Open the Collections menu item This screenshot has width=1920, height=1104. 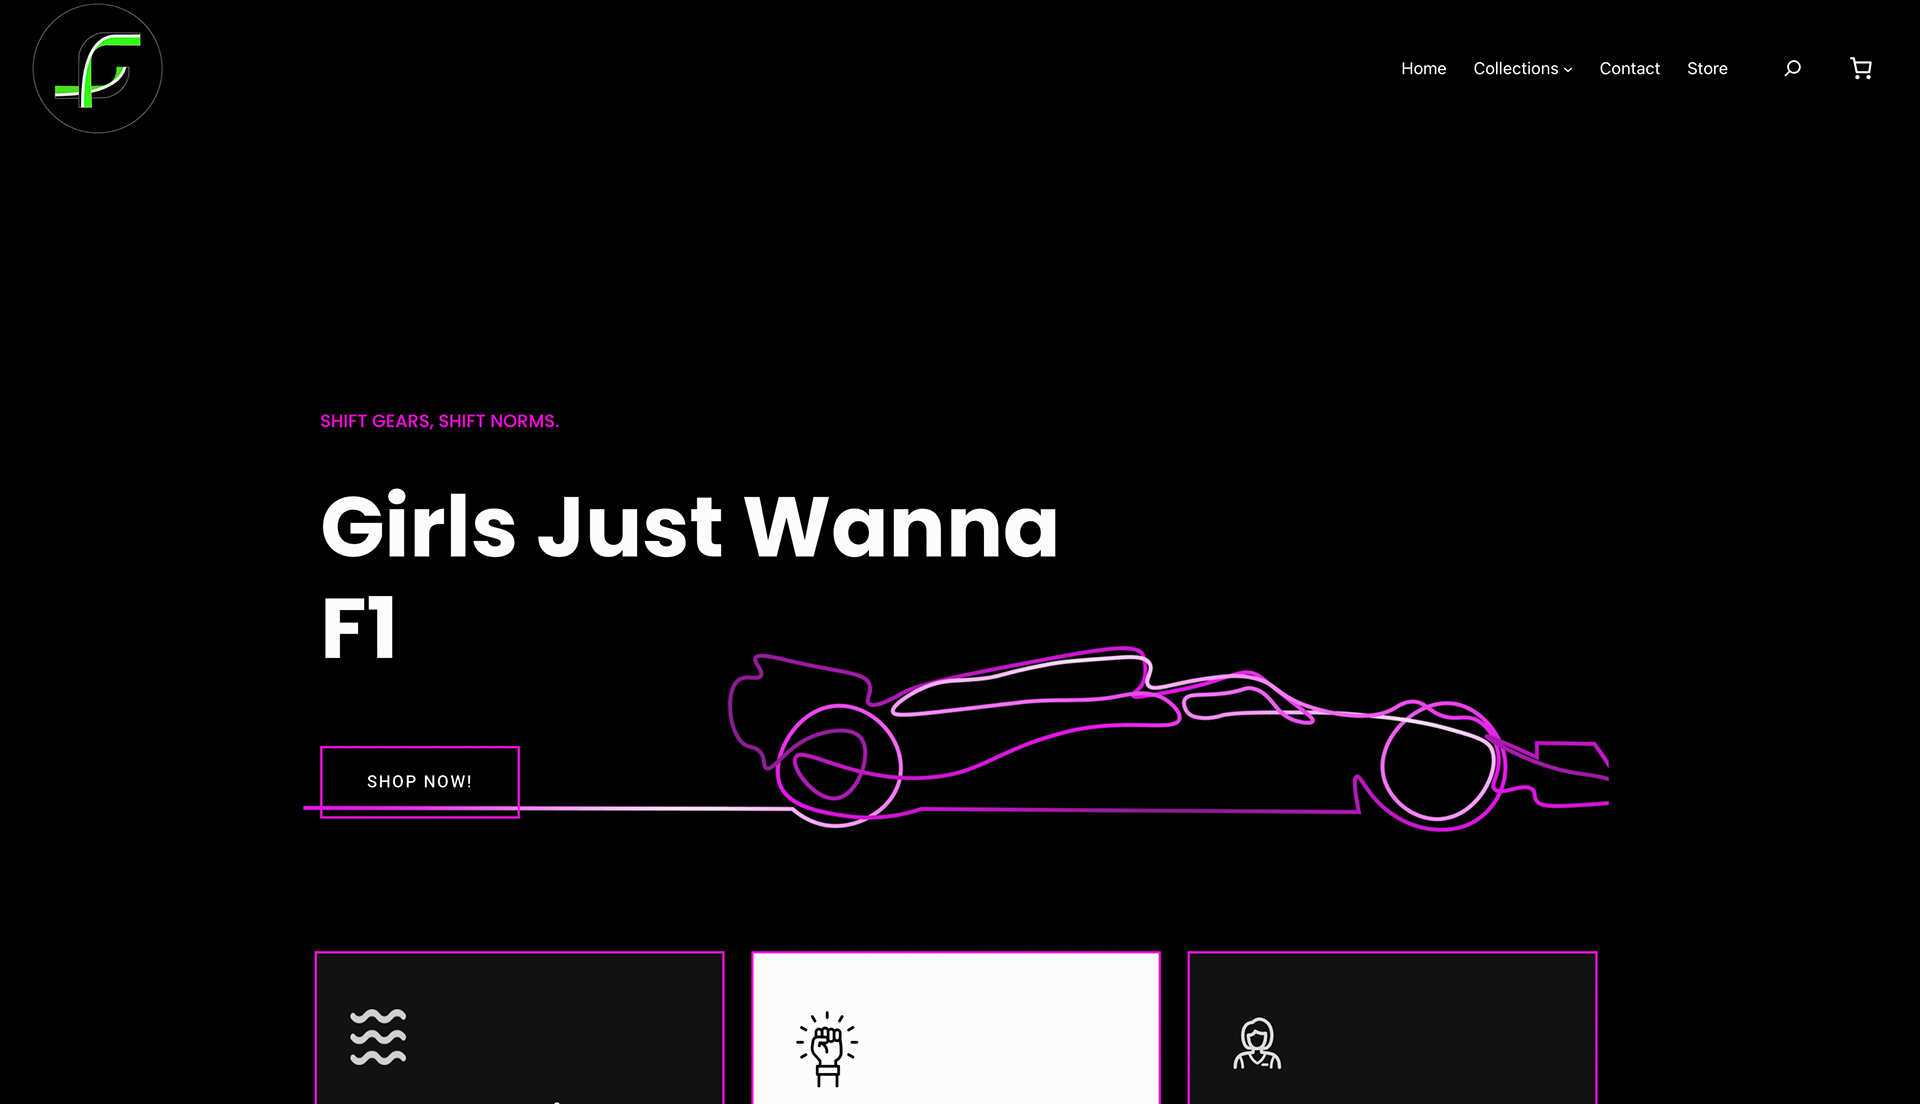coord(1514,68)
